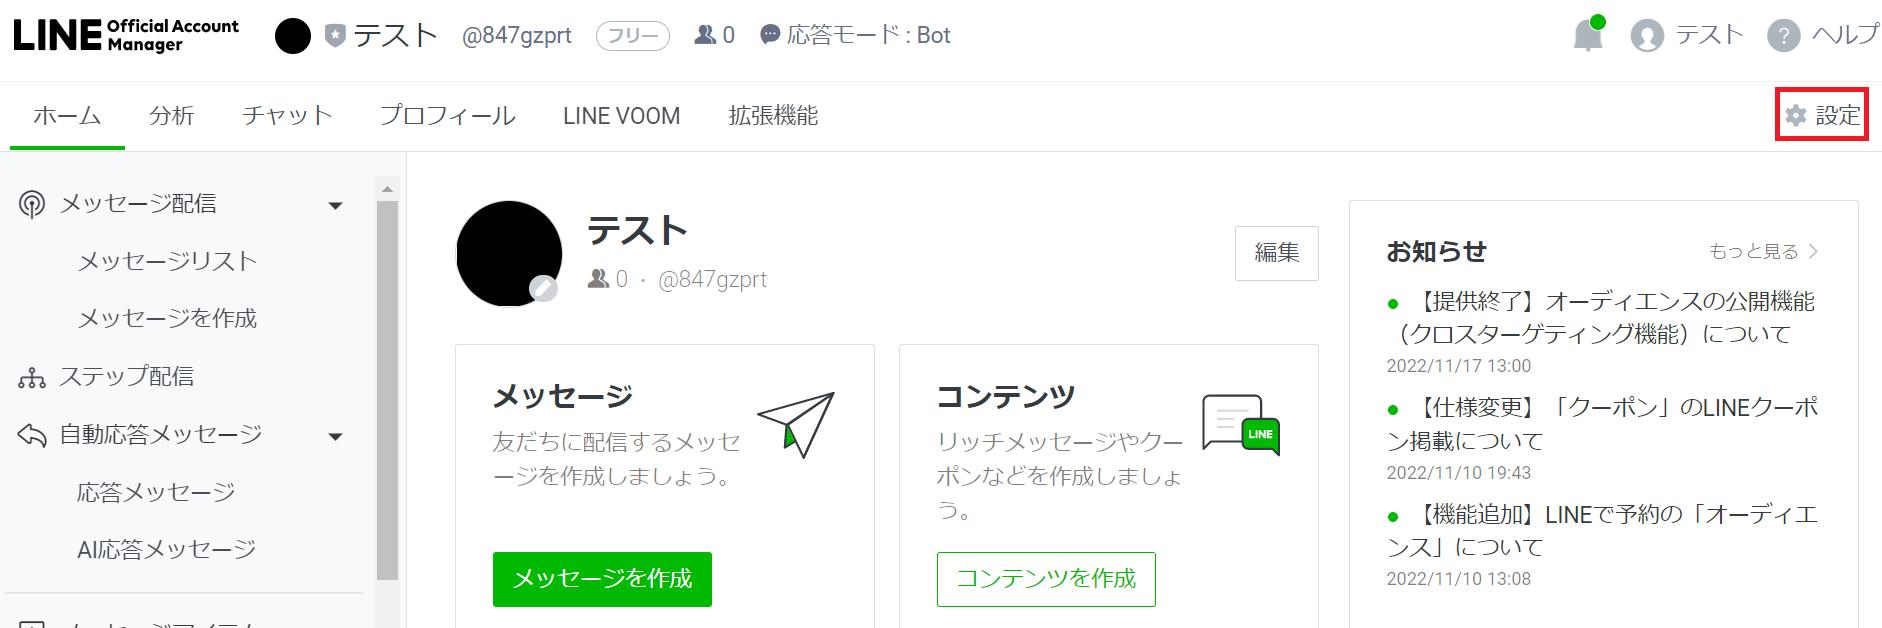Click the LINE content chat bubble icon
The width and height of the screenshot is (1882, 628).
pyautogui.click(x=1241, y=424)
